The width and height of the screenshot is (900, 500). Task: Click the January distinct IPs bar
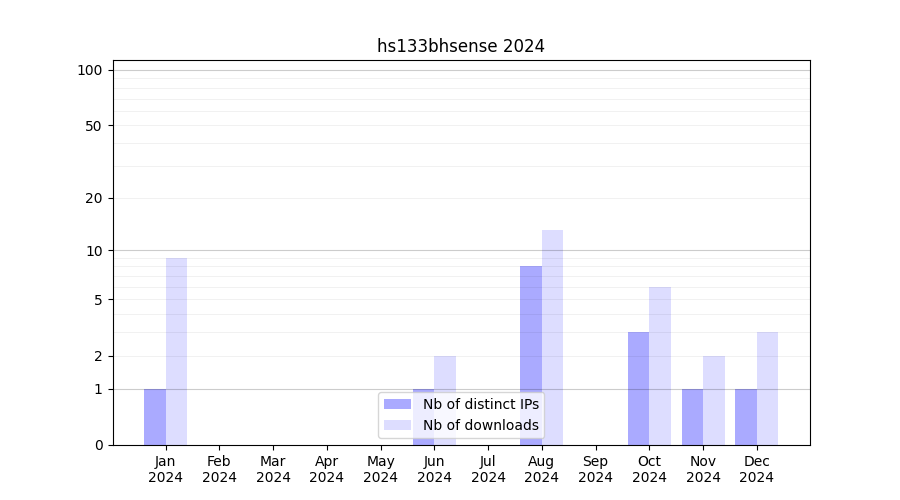click(155, 417)
